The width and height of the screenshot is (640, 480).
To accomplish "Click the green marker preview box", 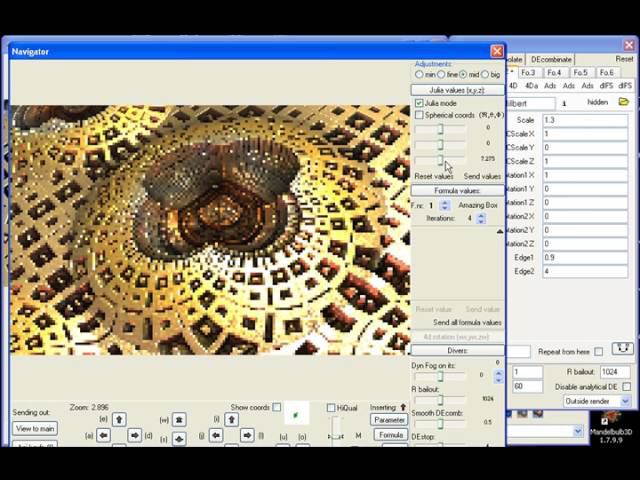I will (296, 413).
